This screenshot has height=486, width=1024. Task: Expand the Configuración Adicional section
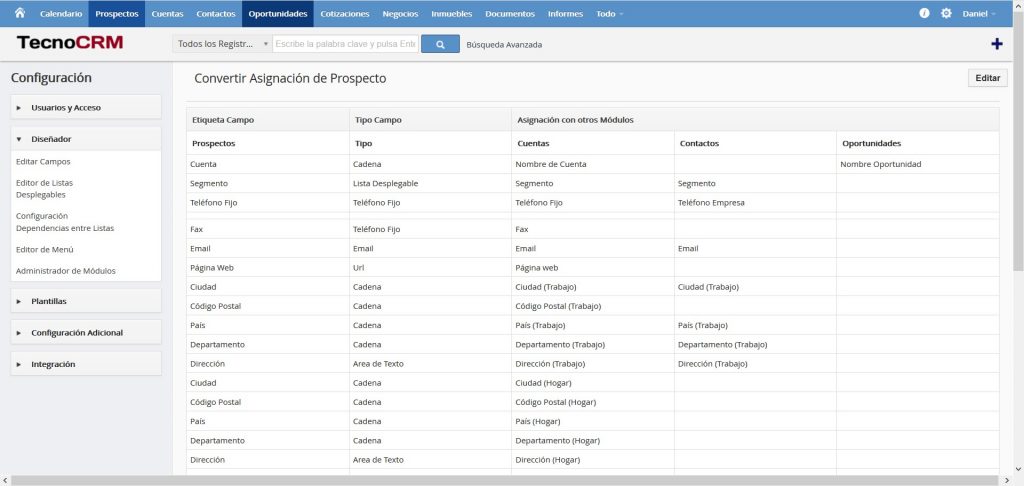coord(85,332)
